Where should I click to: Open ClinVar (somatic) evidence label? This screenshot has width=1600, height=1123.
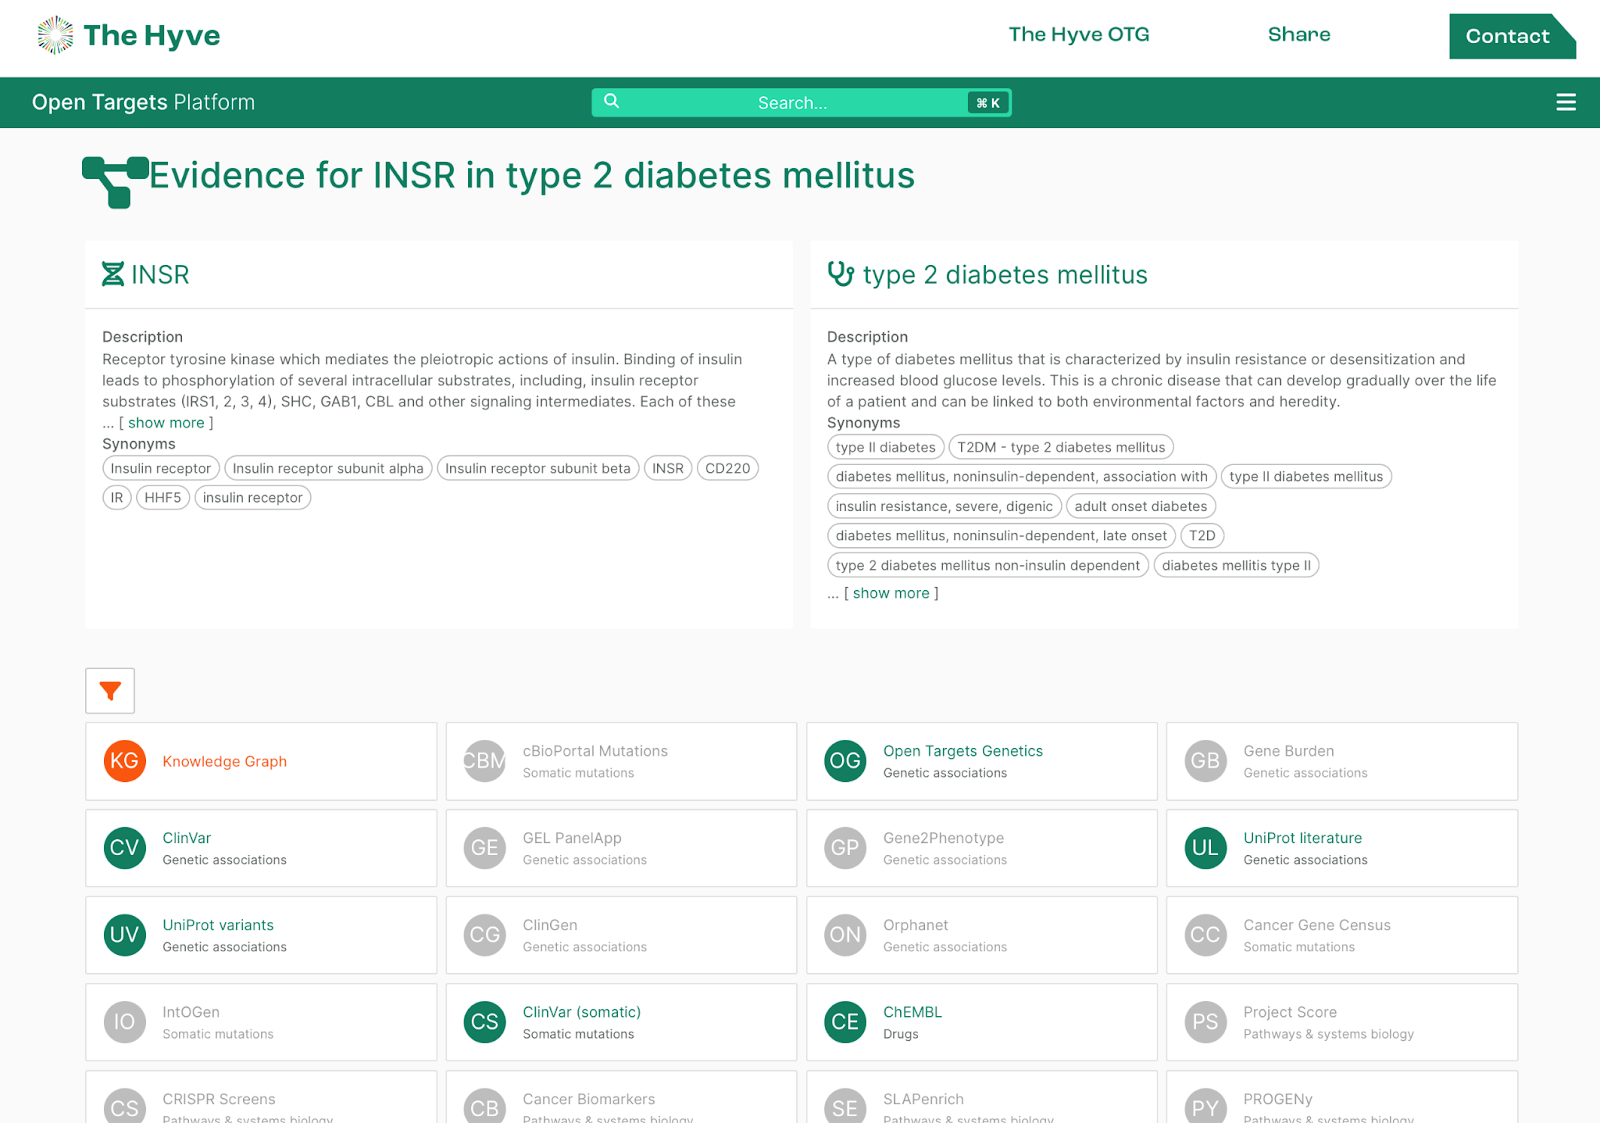(582, 1012)
